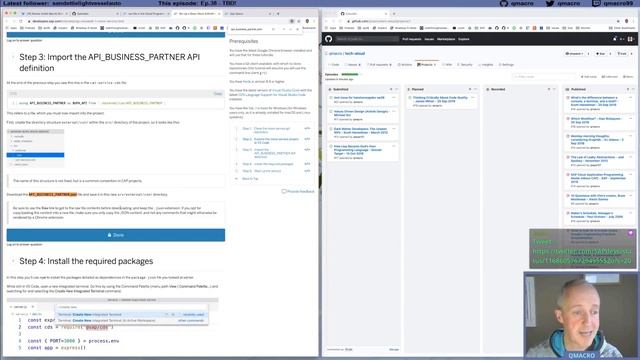Open new tab in right browser

[394, 13]
